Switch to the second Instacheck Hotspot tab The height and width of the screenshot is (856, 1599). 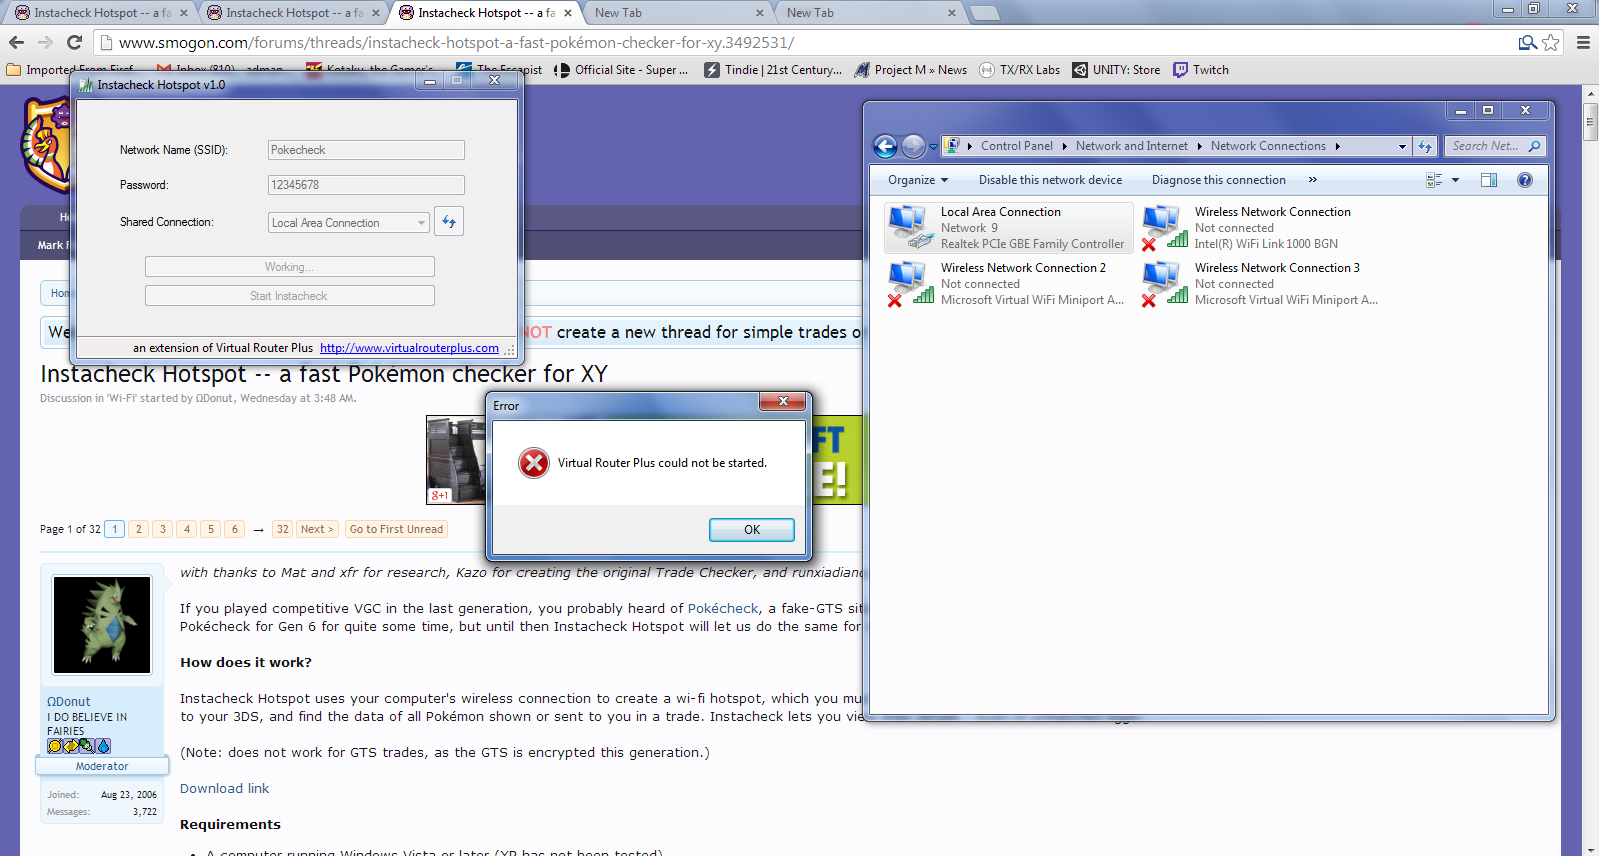pos(293,13)
